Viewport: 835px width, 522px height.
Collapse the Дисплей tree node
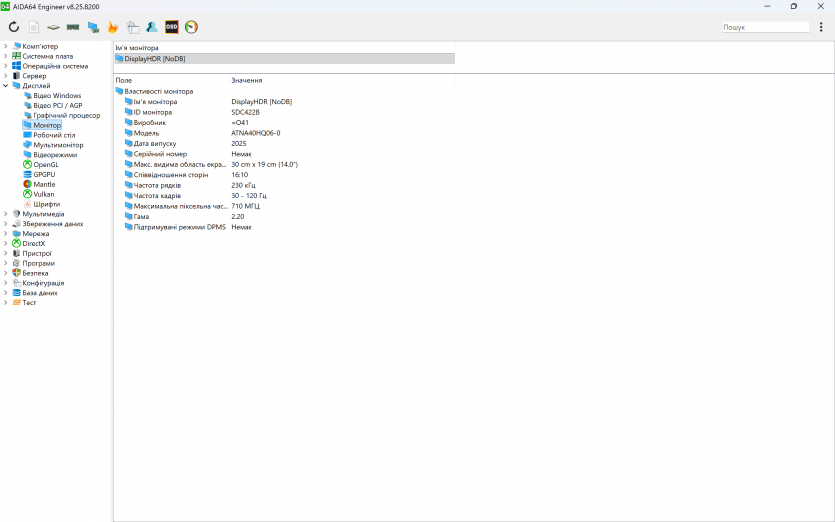(x=6, y=85)
